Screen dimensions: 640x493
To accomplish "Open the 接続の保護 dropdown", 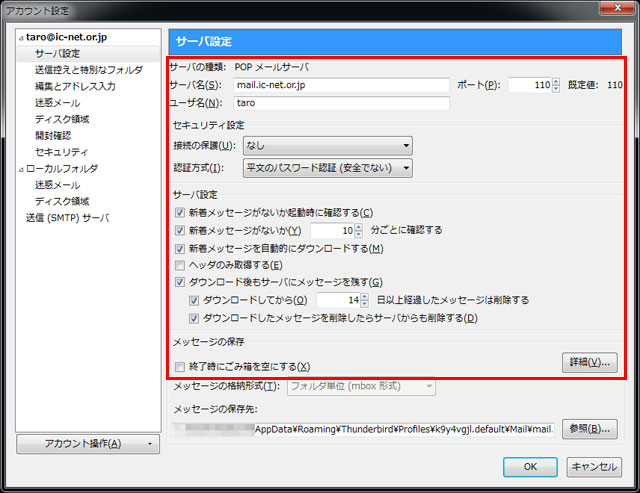I will pyautogui.click(x=327, y=146).
